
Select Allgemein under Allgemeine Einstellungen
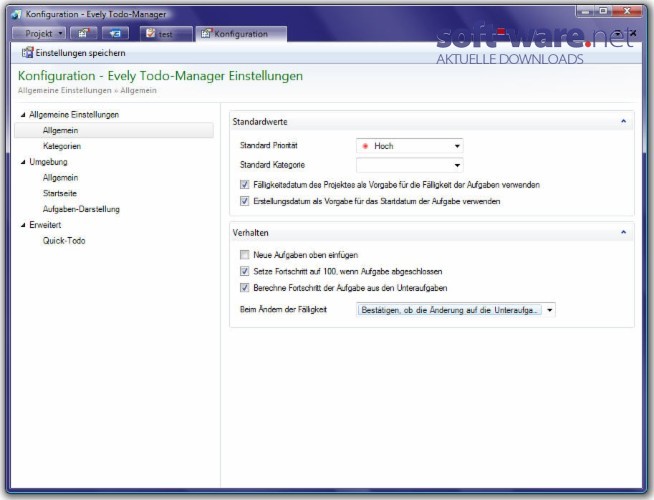(114, 131)
